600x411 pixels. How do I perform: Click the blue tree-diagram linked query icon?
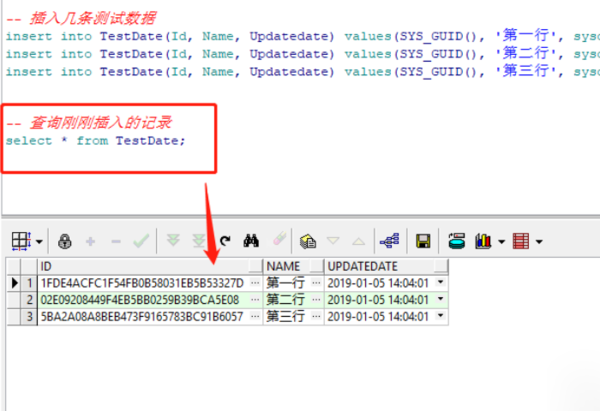click(390, 241)
